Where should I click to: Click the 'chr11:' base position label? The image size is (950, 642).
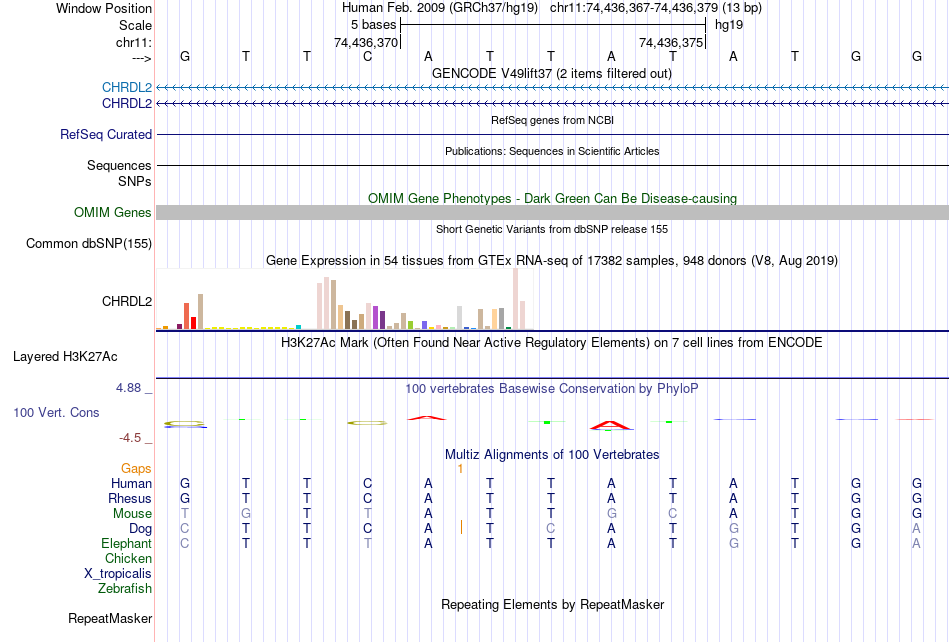[x=134, y=42]
